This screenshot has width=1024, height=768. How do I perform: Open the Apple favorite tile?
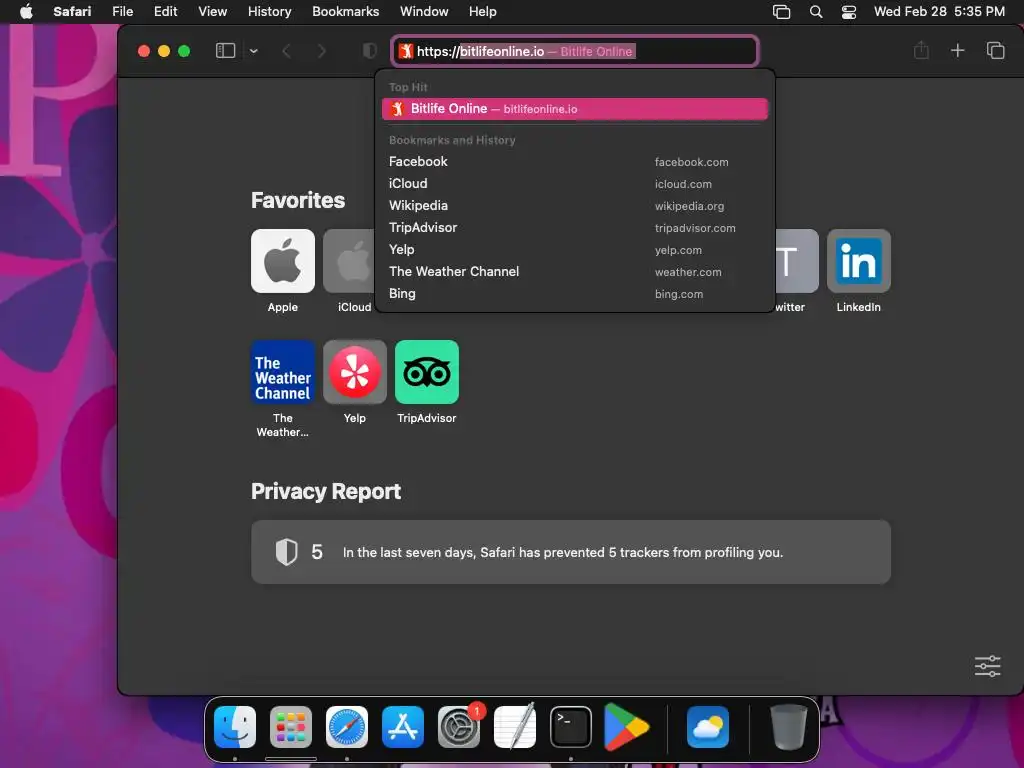pos(283,261)
